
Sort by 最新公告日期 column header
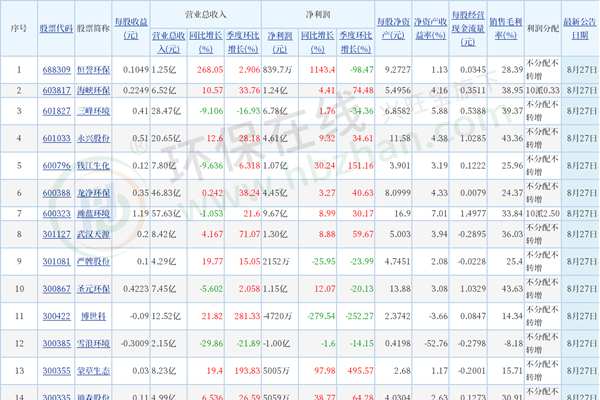[x=580, y=29]
